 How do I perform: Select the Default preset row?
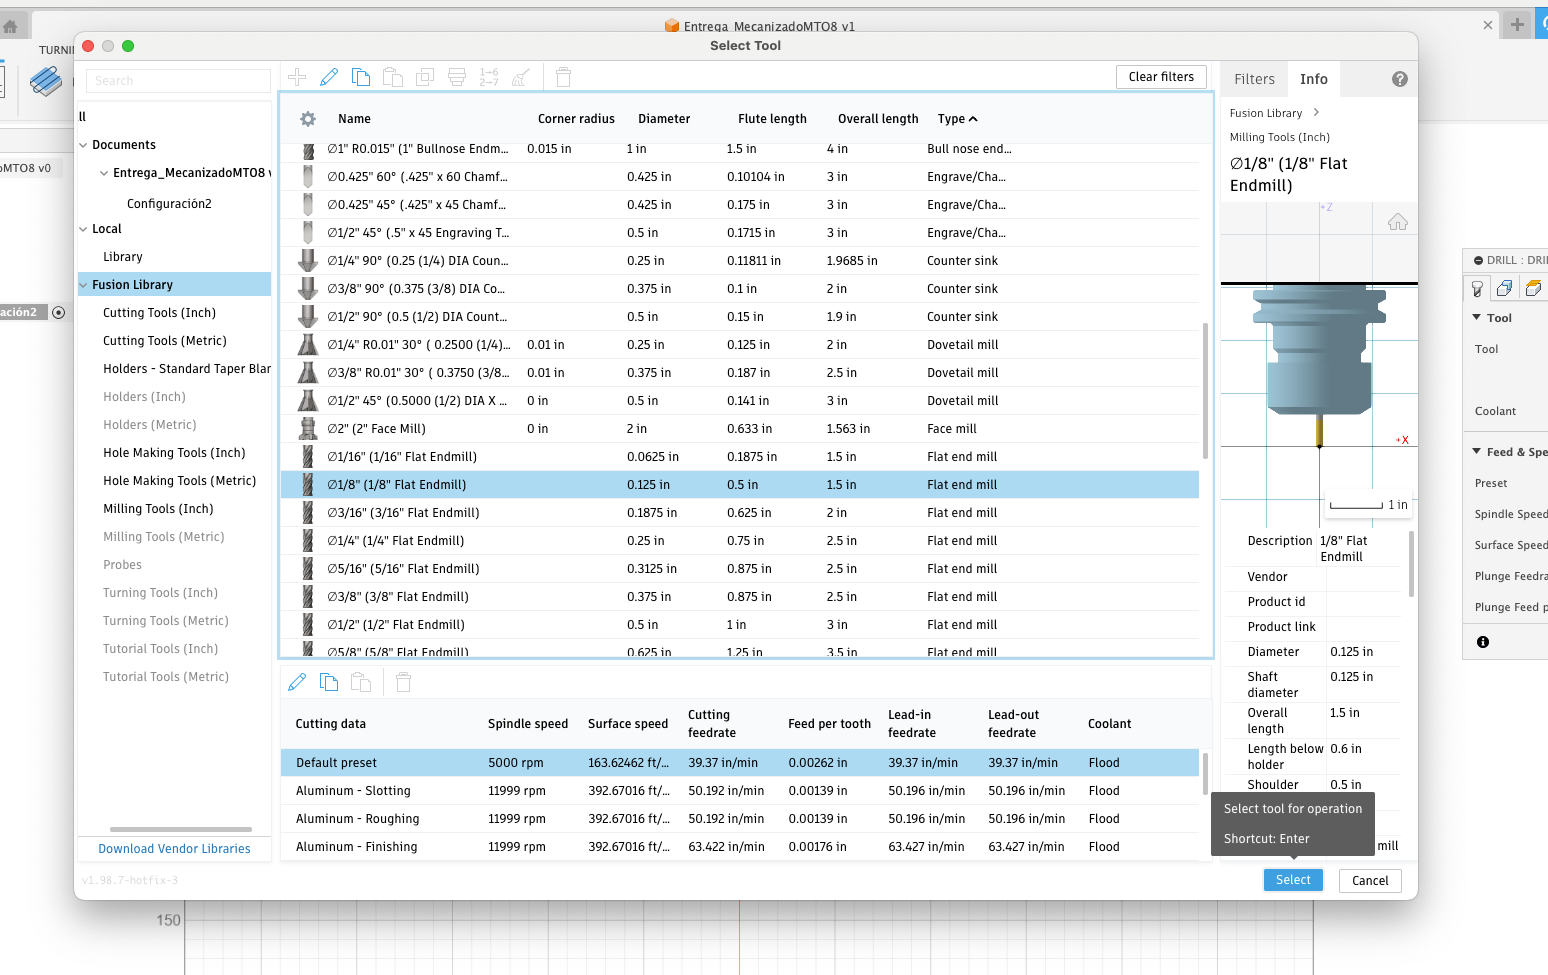tap(740, 763)
